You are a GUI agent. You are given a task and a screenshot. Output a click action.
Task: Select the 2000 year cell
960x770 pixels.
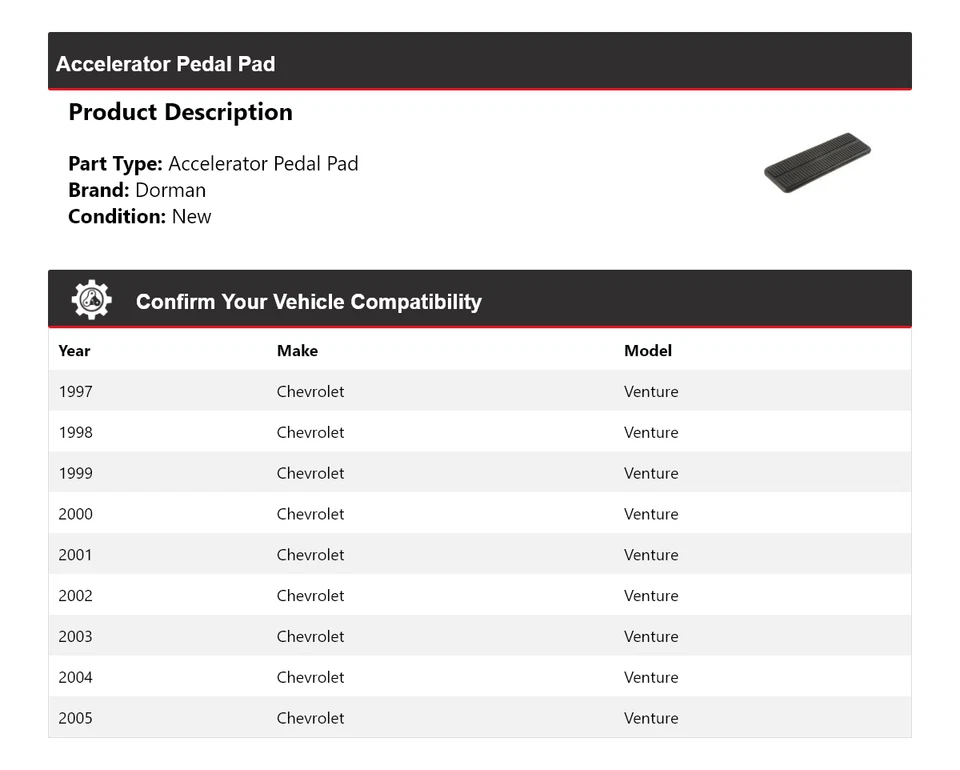tap(75, 515)
